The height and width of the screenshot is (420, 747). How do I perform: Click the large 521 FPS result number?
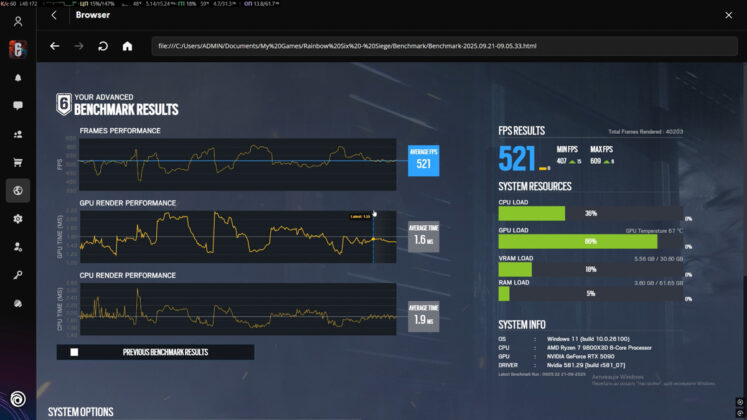click(x=517, y=159)
